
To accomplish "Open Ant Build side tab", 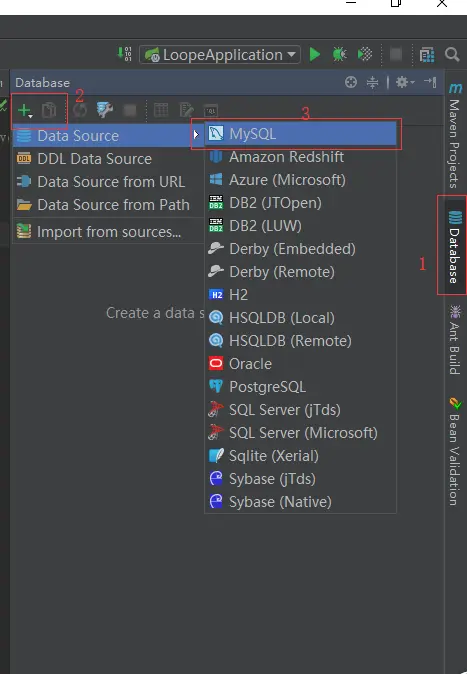I will [x=455, y=340].
